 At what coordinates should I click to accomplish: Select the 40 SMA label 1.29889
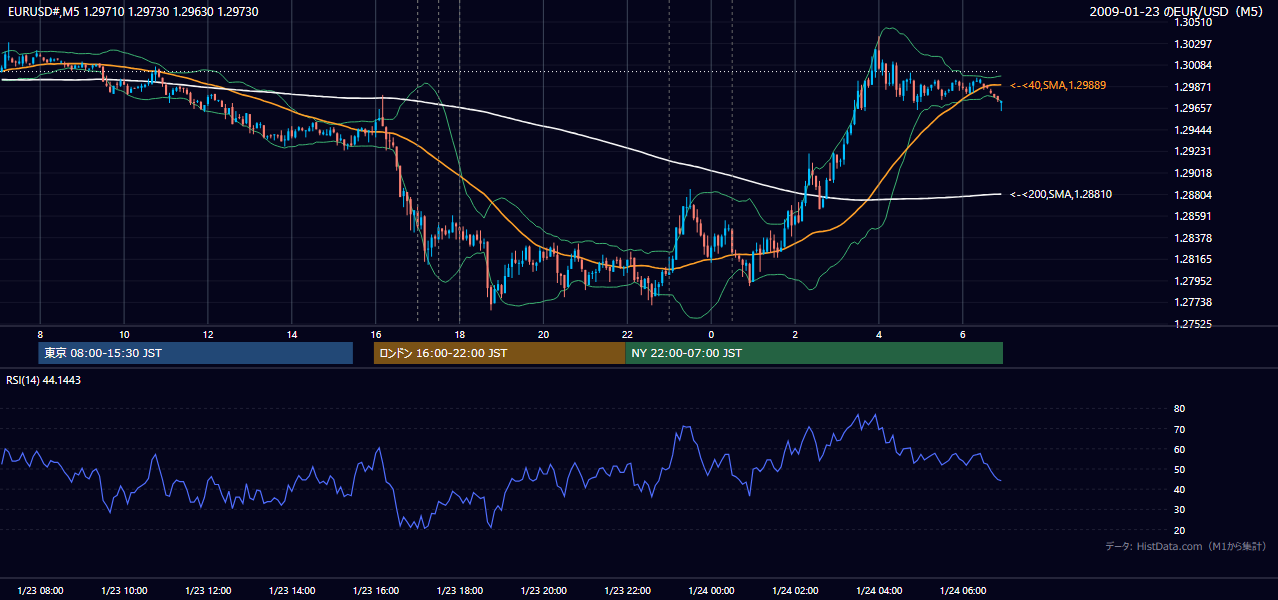tap(1059, 86)
